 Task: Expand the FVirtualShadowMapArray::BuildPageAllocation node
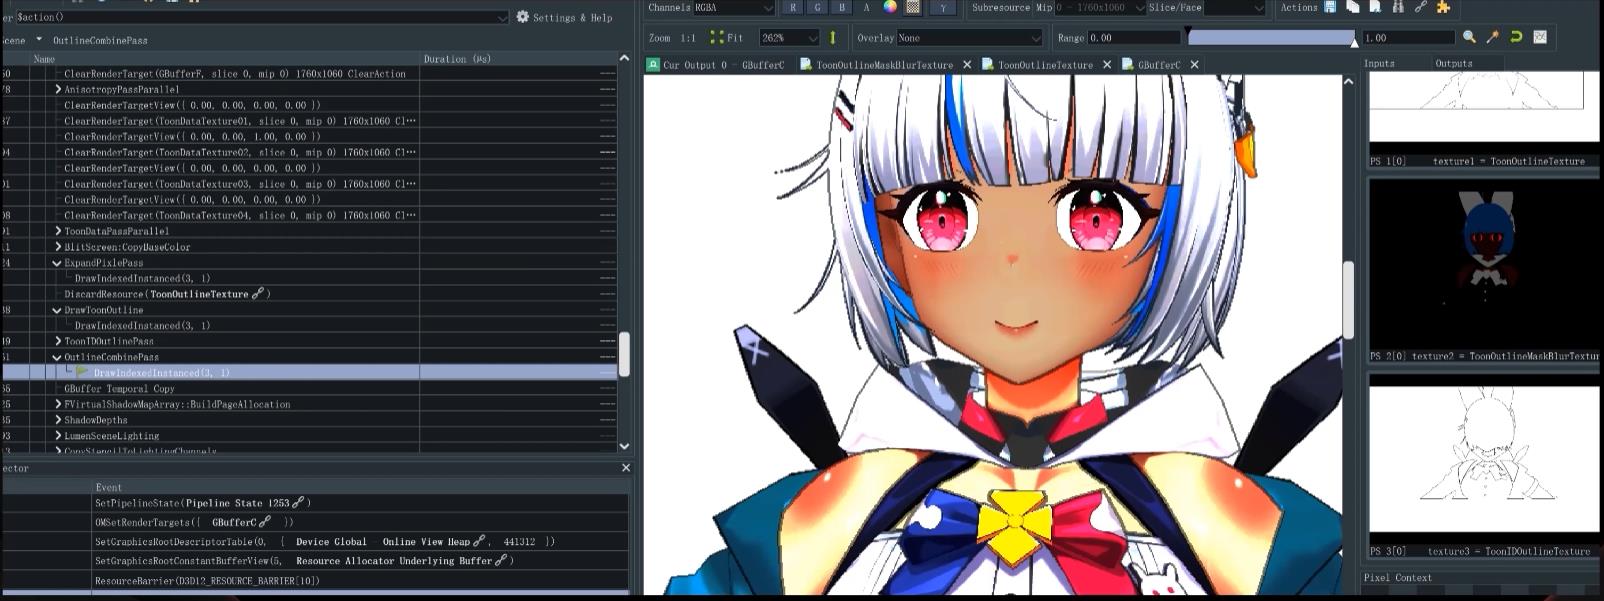(58, 404)
